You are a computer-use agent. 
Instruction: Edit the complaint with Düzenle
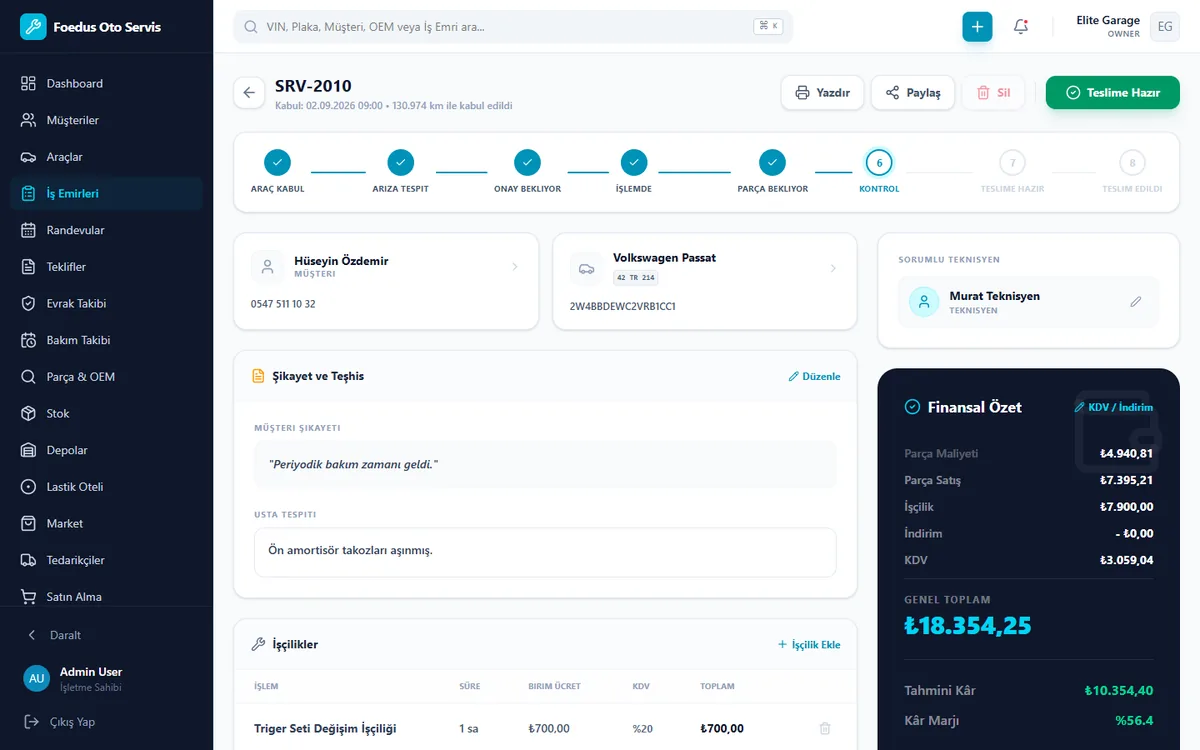[x=815, y=377]
